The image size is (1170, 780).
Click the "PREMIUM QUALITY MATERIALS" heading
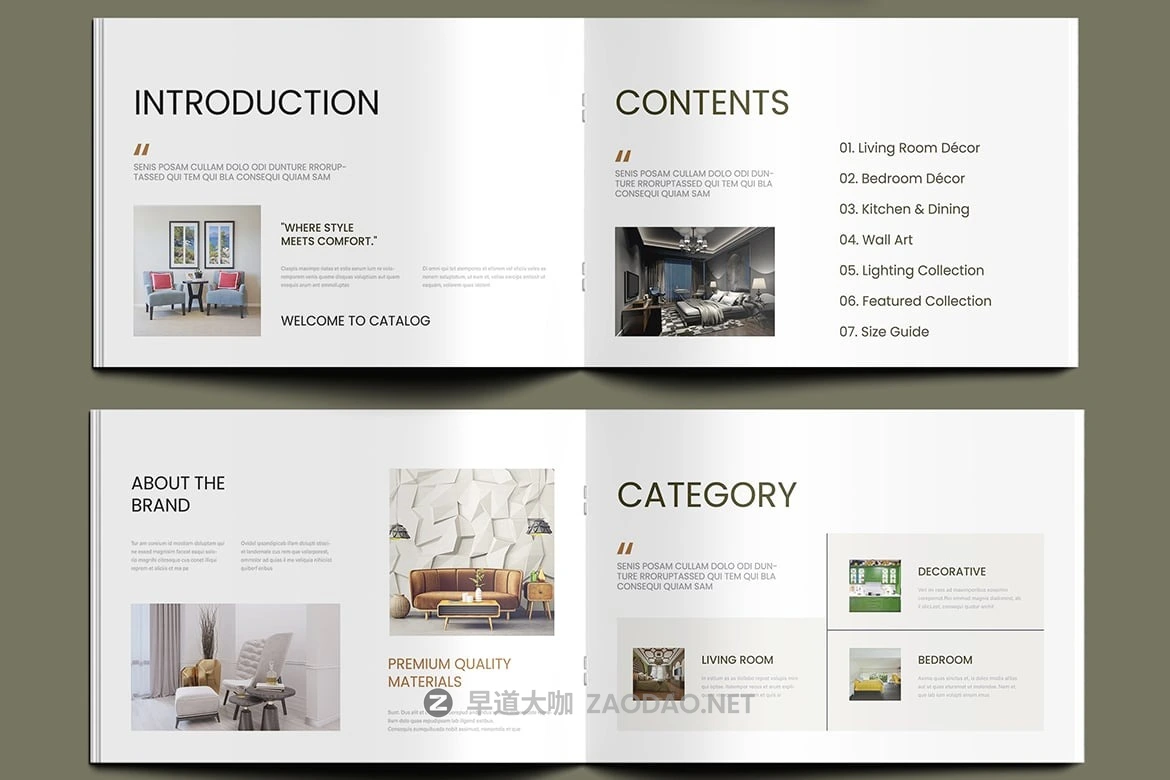coord(449,673)
